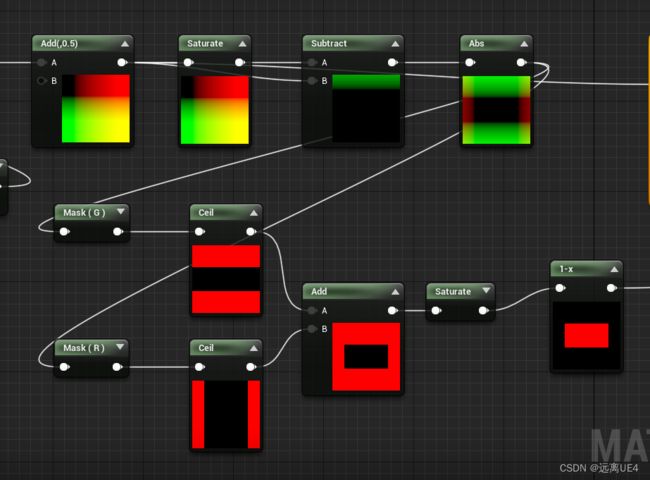
Task: Collapse the Add node preview near Saturate
Action: pos(395,292)
